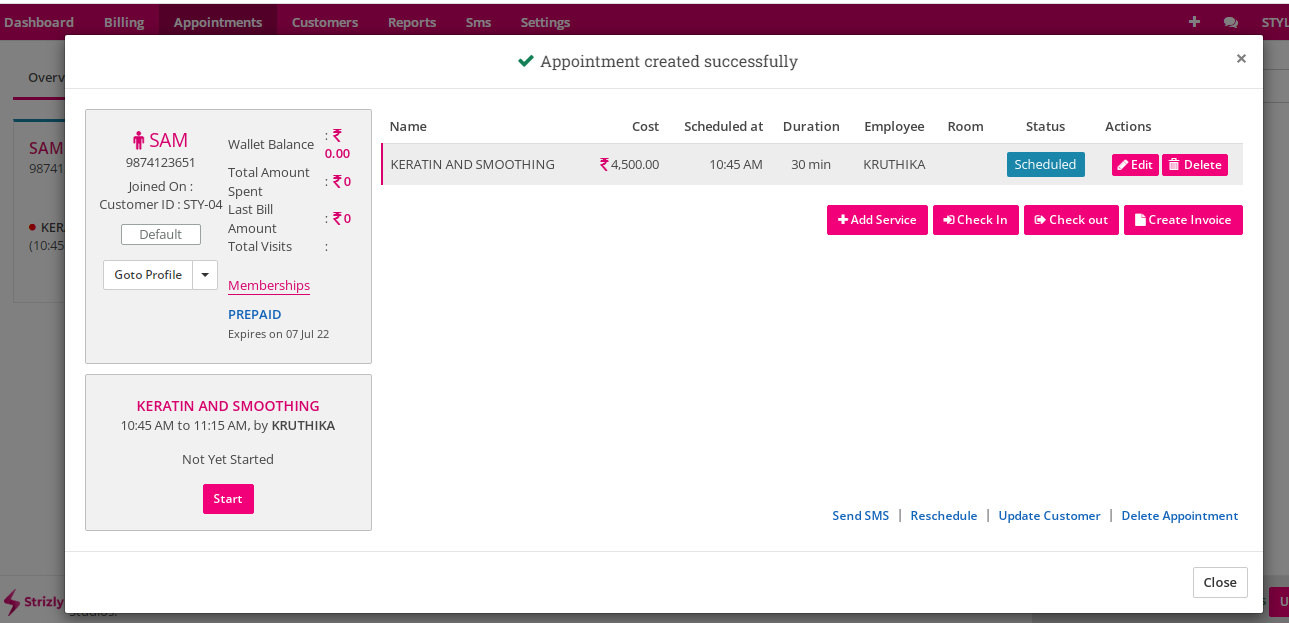
Task: Click the Name column header
Action: click(x=408, y=126)
